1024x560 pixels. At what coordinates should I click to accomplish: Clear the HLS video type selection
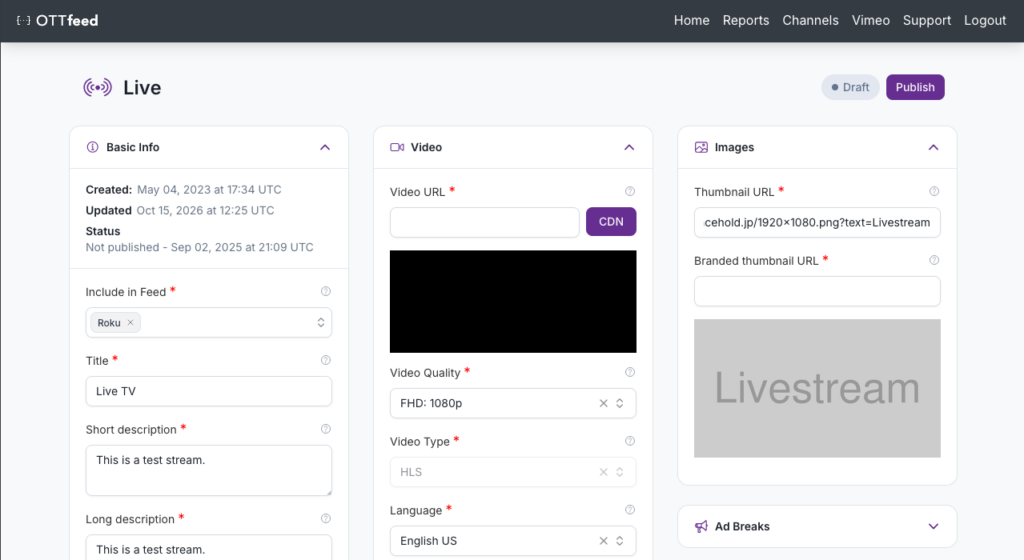click(603, 472)
